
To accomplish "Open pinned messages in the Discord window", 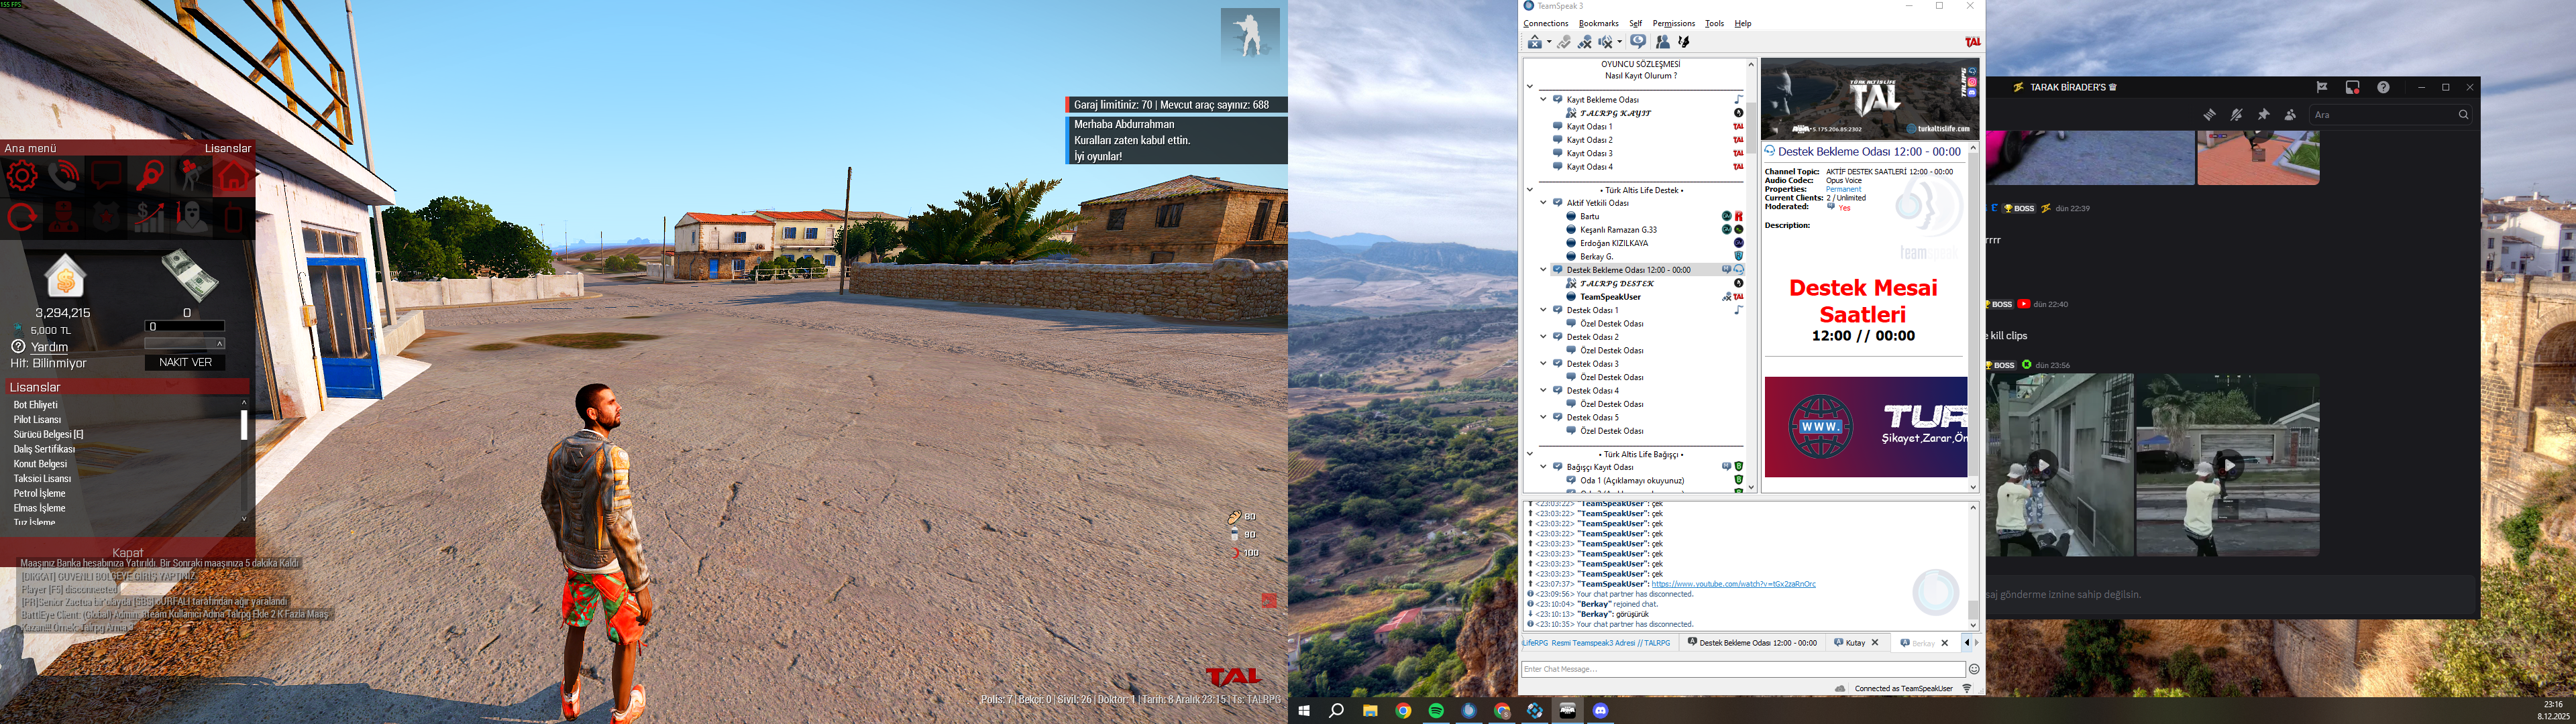I will pyautogui.click(x=2264, y=115).
